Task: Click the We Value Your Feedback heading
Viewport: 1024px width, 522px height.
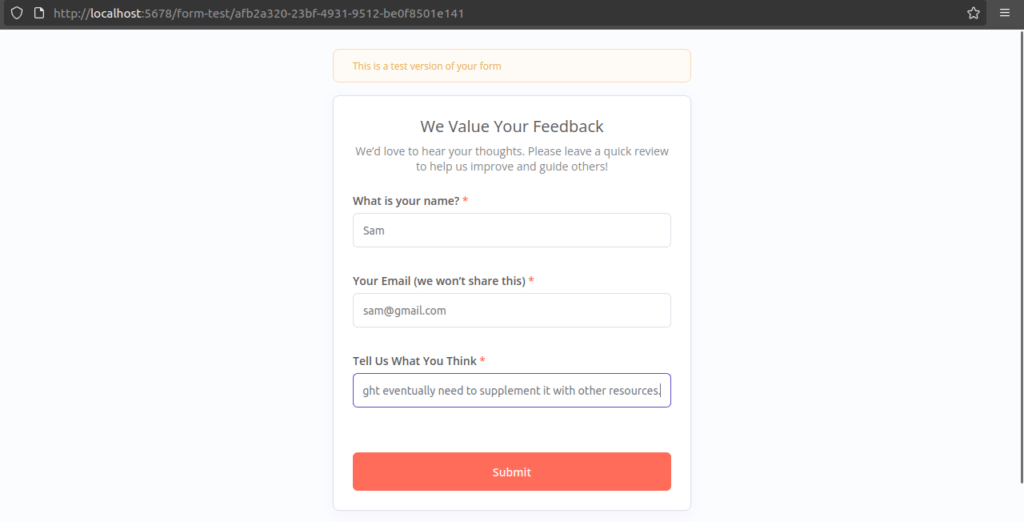Action: (x=511, y=127)
